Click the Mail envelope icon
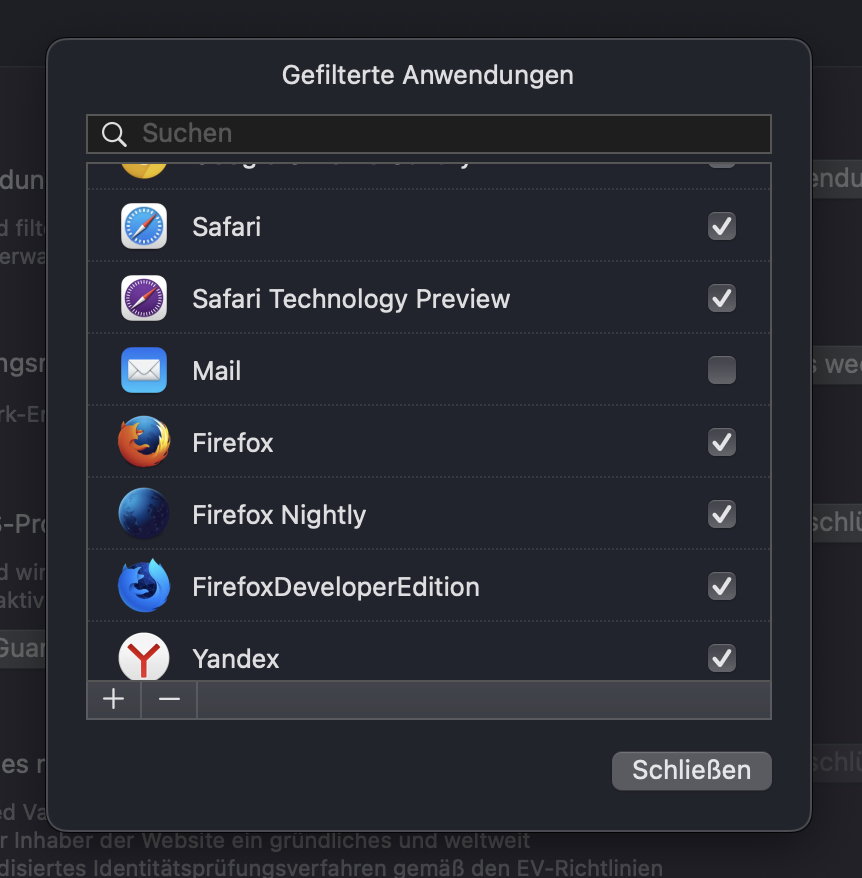The image size is (862, 878). (x=144, y=370)
